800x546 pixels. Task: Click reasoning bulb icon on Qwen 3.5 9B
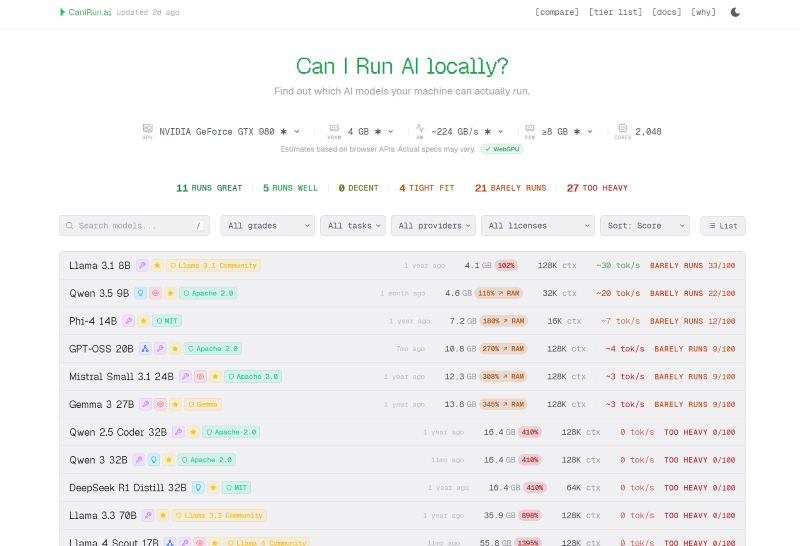pyautogui.click(x=140, y=293)
